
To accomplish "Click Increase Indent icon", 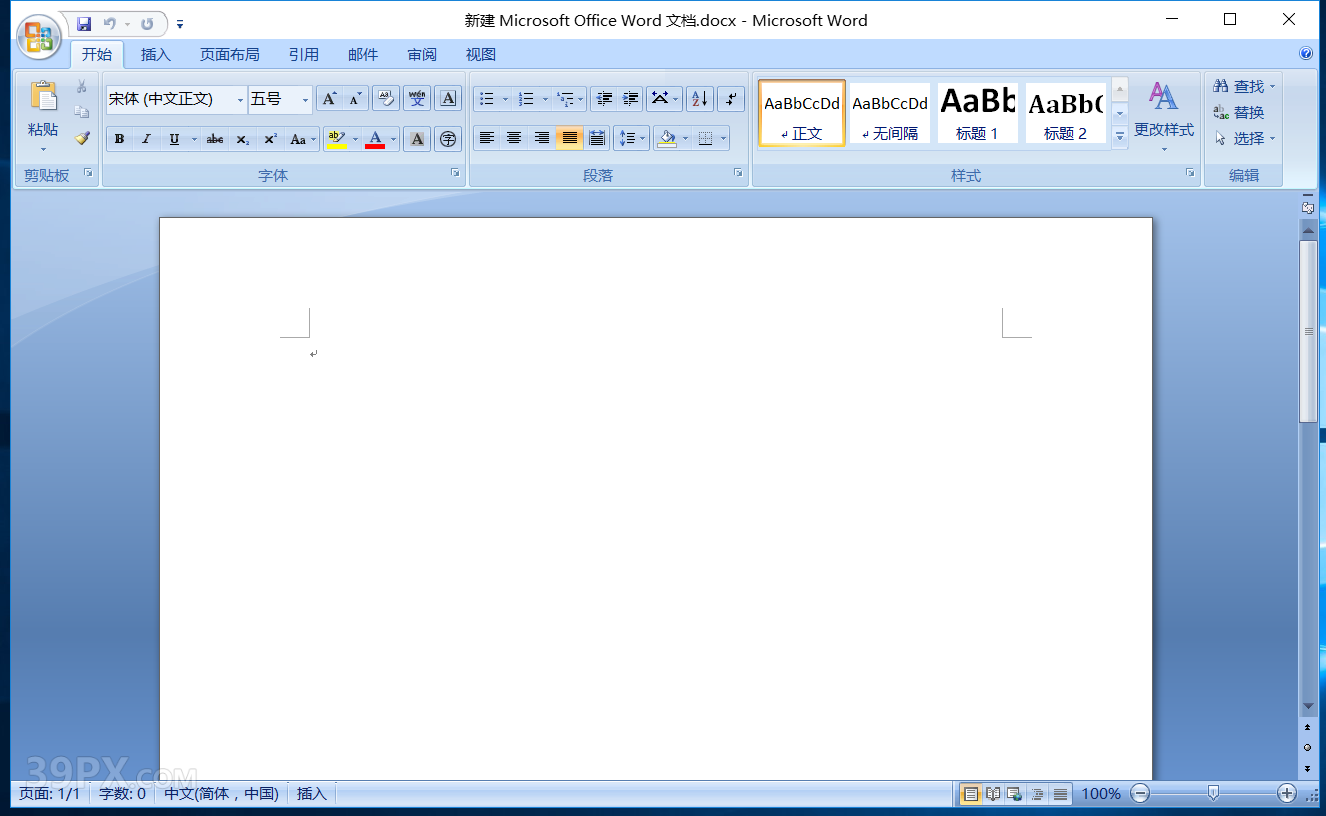I will point(630,98).
